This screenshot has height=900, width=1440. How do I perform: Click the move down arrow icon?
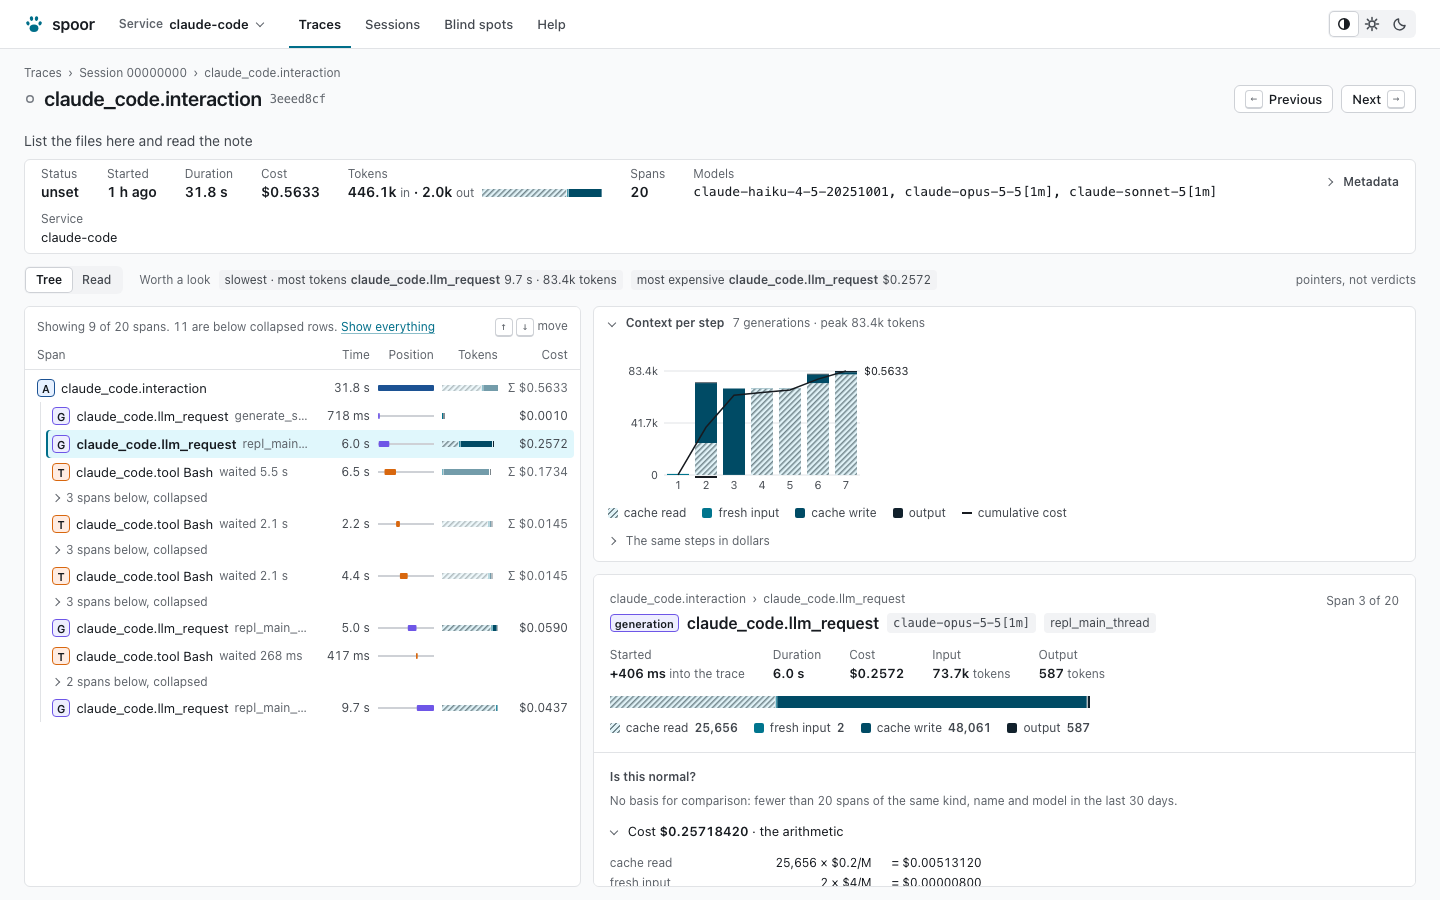click(x=525, y=327)
